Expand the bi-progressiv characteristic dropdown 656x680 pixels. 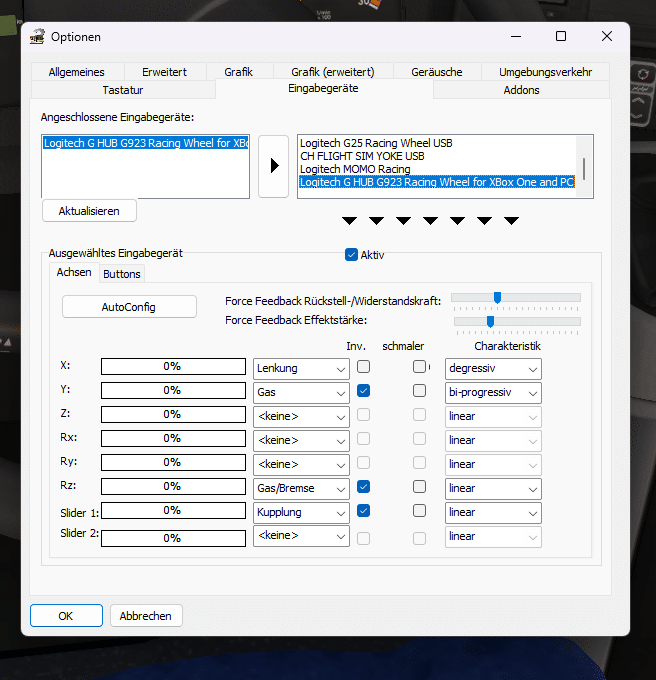pos(493,393)
